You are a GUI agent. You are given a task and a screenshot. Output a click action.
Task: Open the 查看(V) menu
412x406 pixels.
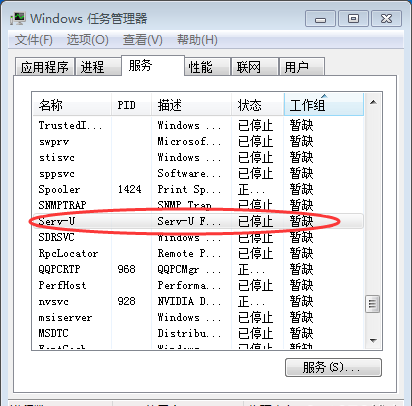point(142,40)
